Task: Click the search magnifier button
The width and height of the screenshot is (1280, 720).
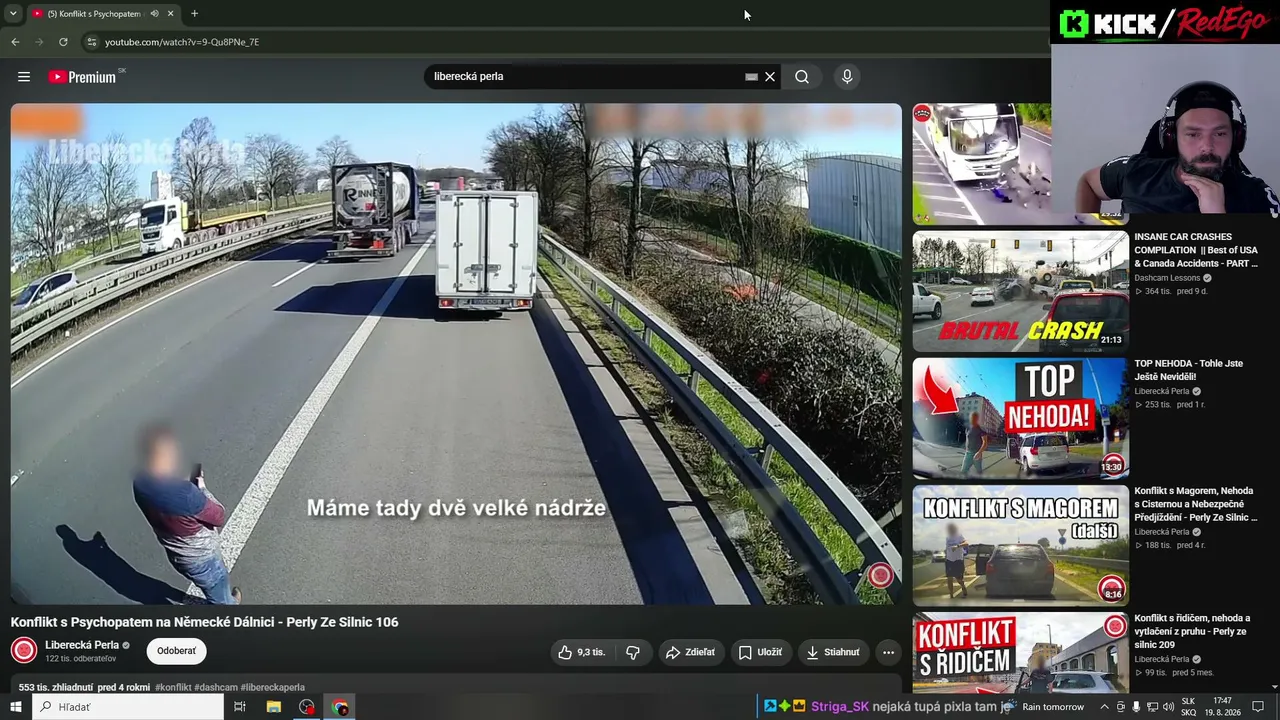Action: [x=802, y=77]
